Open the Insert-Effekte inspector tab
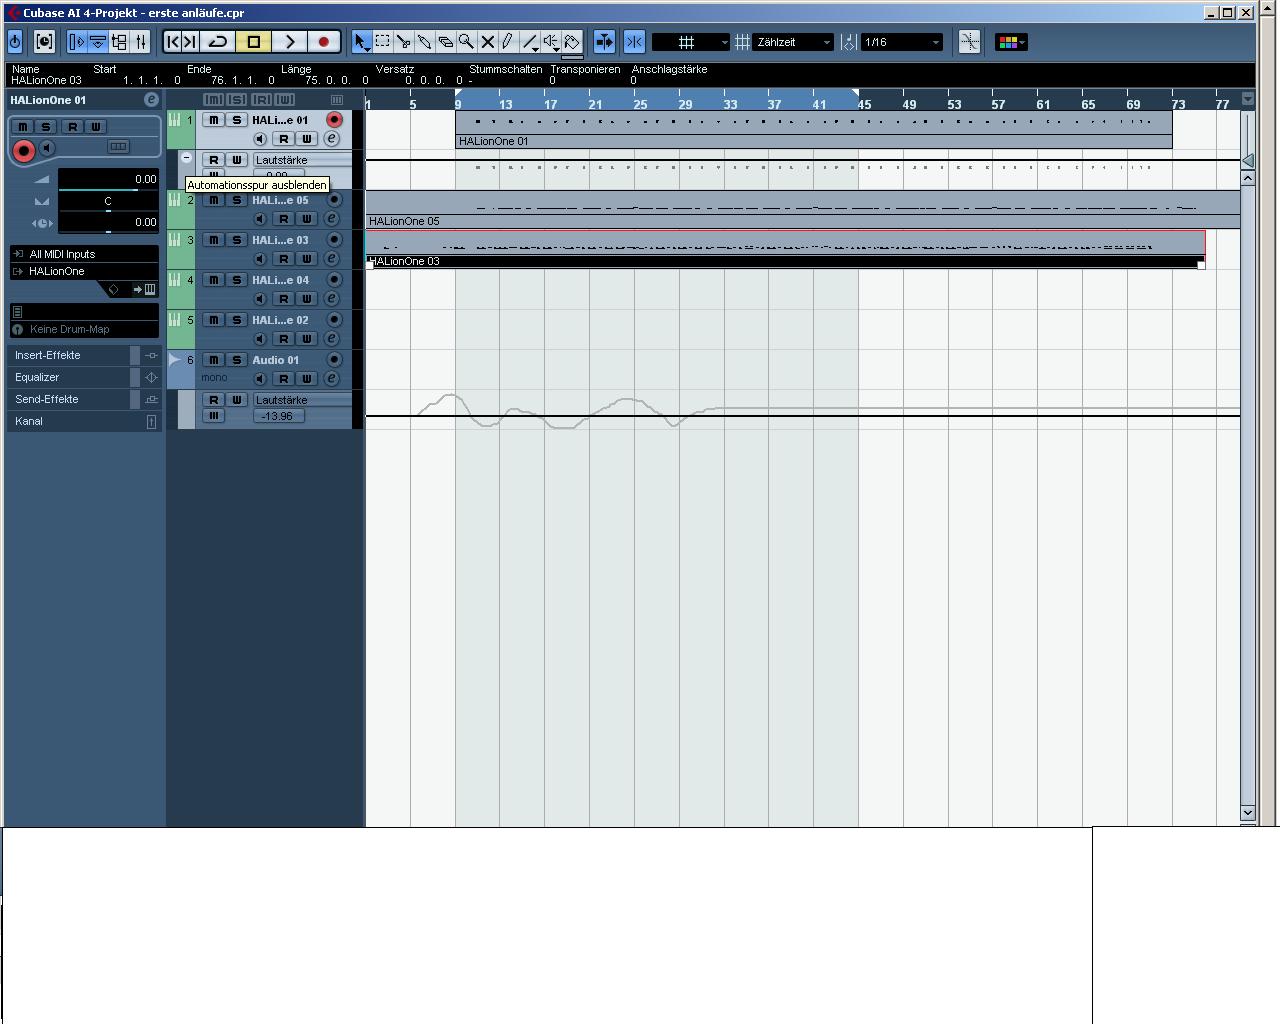 click(x=84, y=355)
